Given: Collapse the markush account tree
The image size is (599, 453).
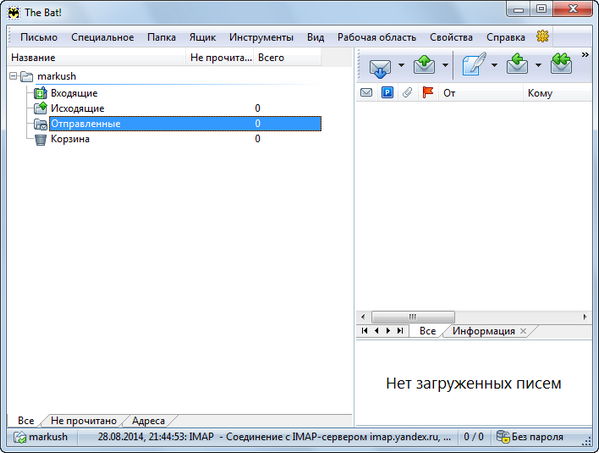Looking at the screenshot, I should click(13, 76).
